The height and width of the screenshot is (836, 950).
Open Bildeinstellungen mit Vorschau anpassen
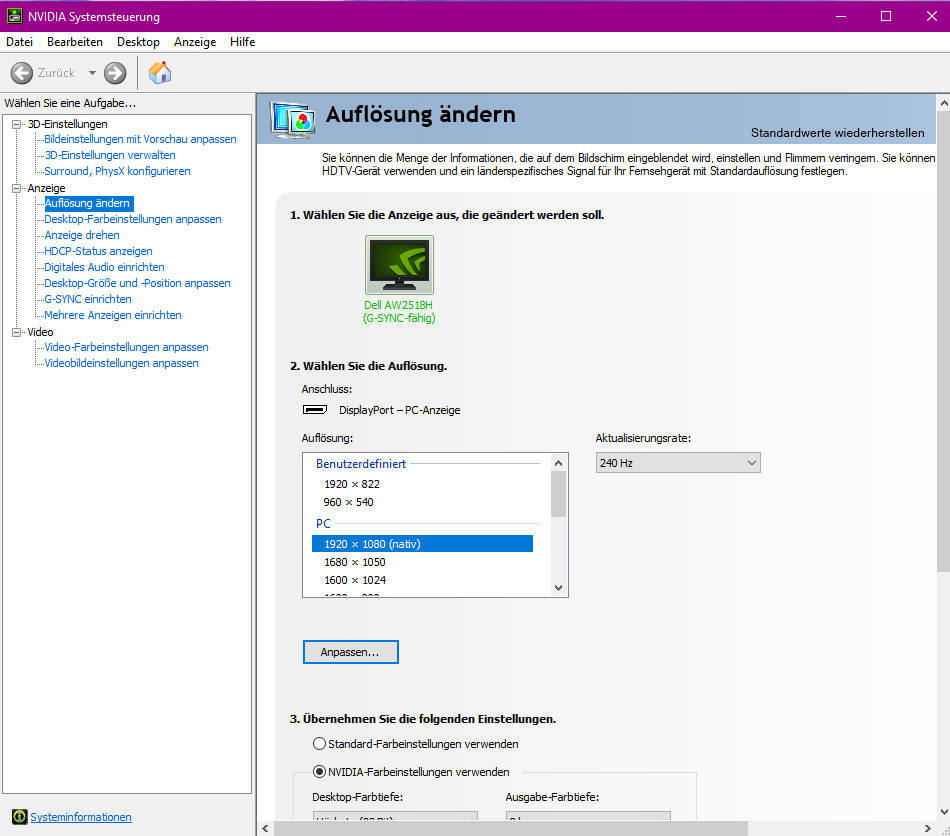(140, 139)
